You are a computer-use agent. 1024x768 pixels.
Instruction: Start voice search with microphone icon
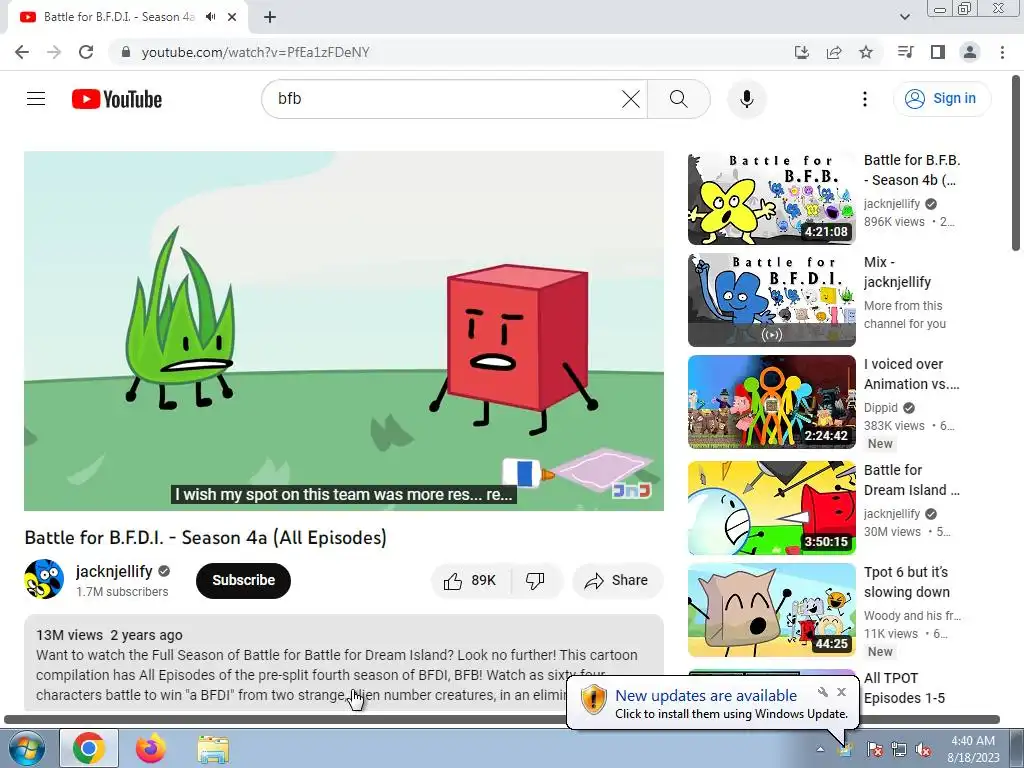746,99
